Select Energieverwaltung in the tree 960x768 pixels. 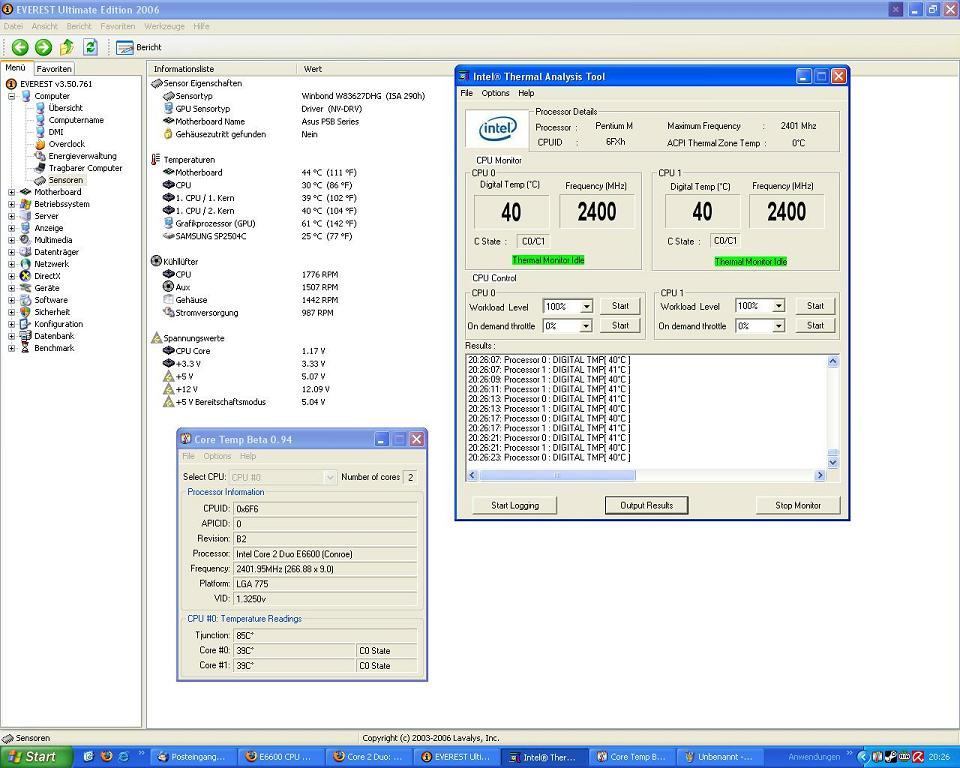82,156
